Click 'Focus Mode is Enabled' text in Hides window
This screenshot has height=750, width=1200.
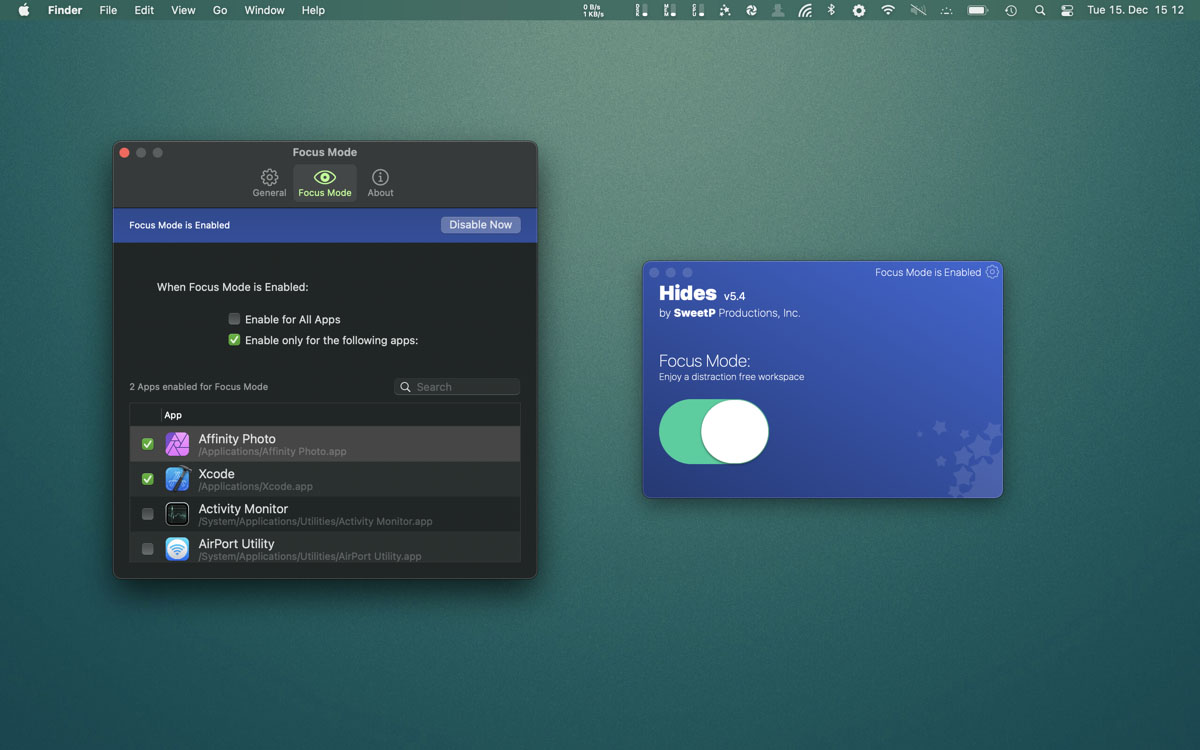(928, 272)
